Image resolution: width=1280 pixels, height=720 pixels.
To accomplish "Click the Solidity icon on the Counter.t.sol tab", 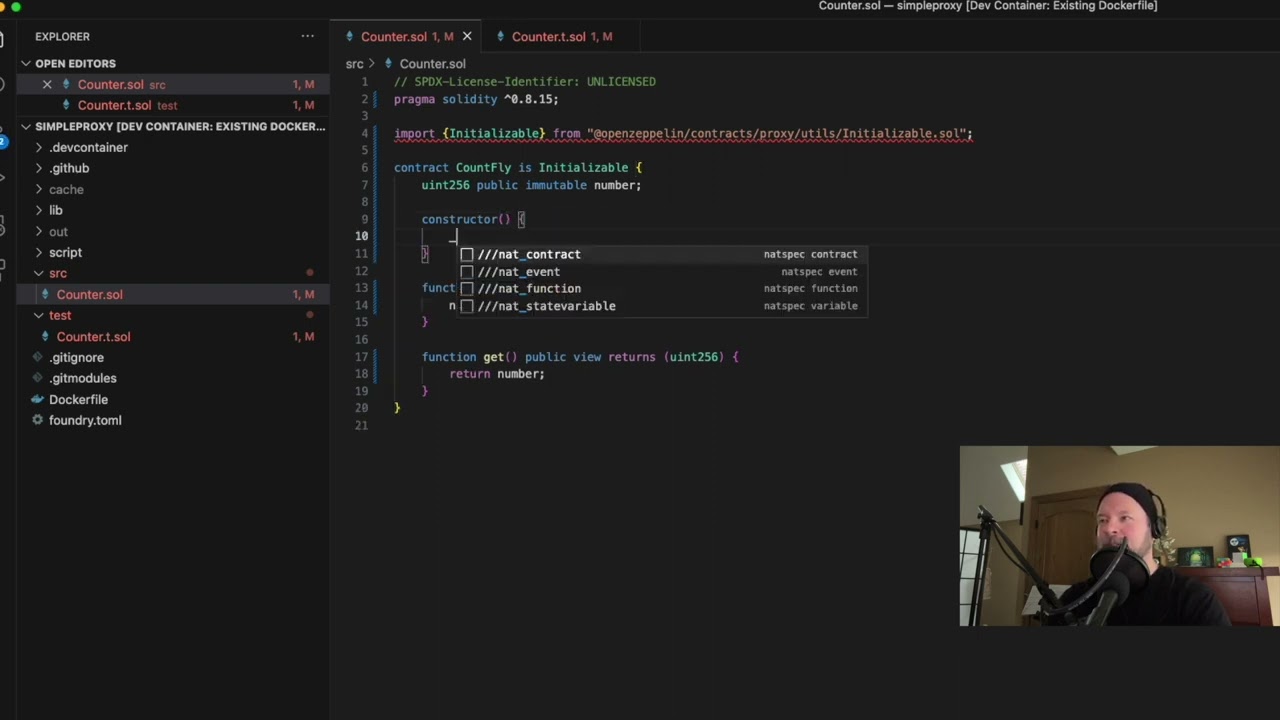I will point(501,37).
